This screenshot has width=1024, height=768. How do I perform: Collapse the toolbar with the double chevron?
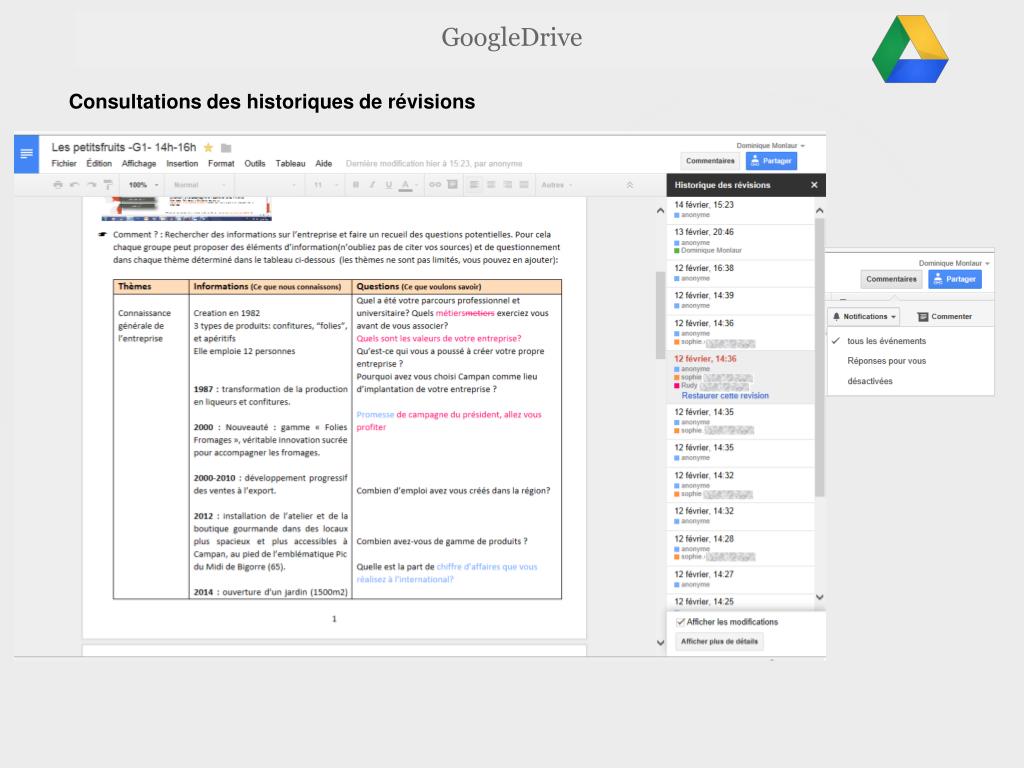pos(630,185)
